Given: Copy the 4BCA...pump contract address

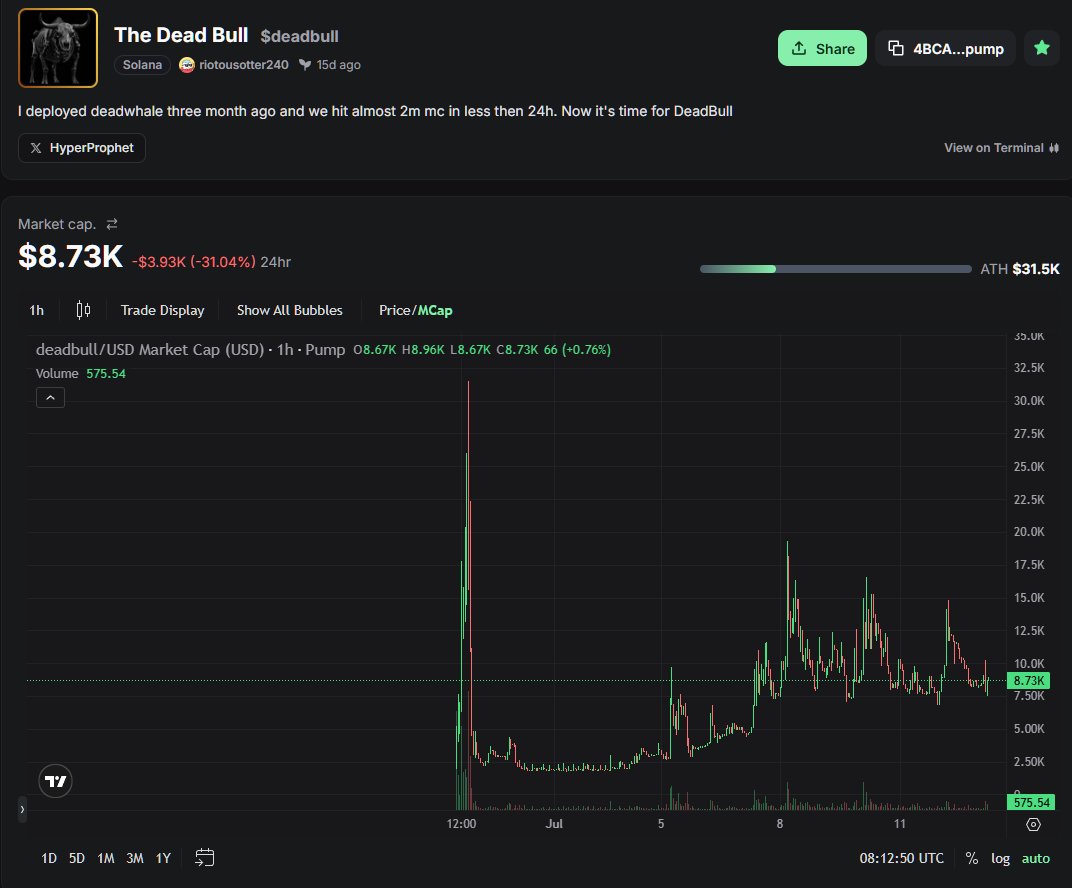Looking at the screenshot, I should 945,49.
